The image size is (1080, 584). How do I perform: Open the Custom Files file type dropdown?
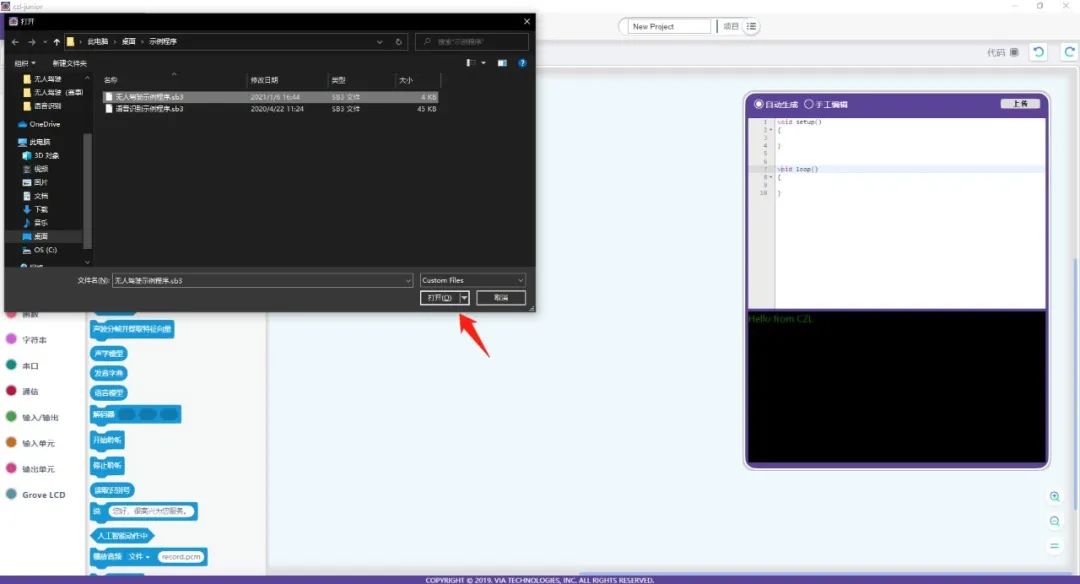(x=472, y=280)
